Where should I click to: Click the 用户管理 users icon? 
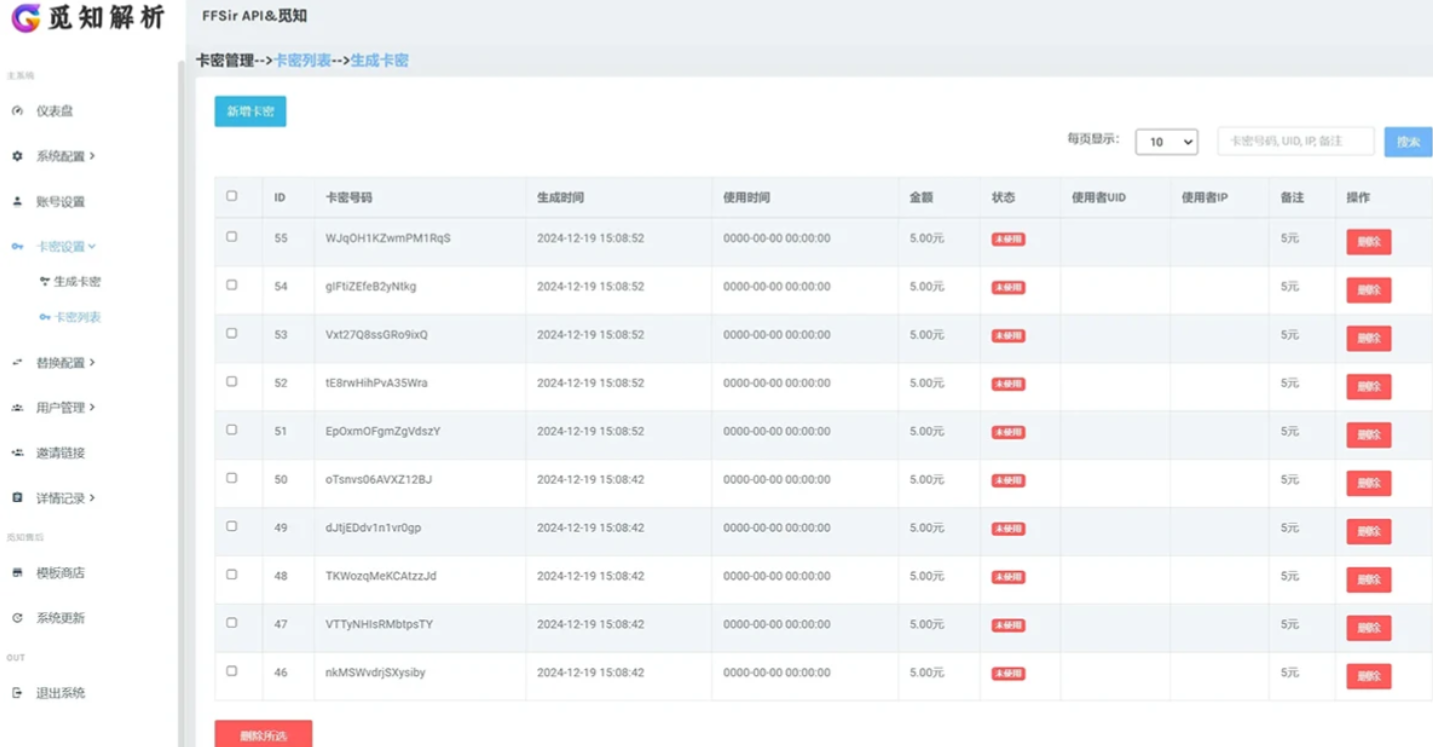tap(17, 408)
